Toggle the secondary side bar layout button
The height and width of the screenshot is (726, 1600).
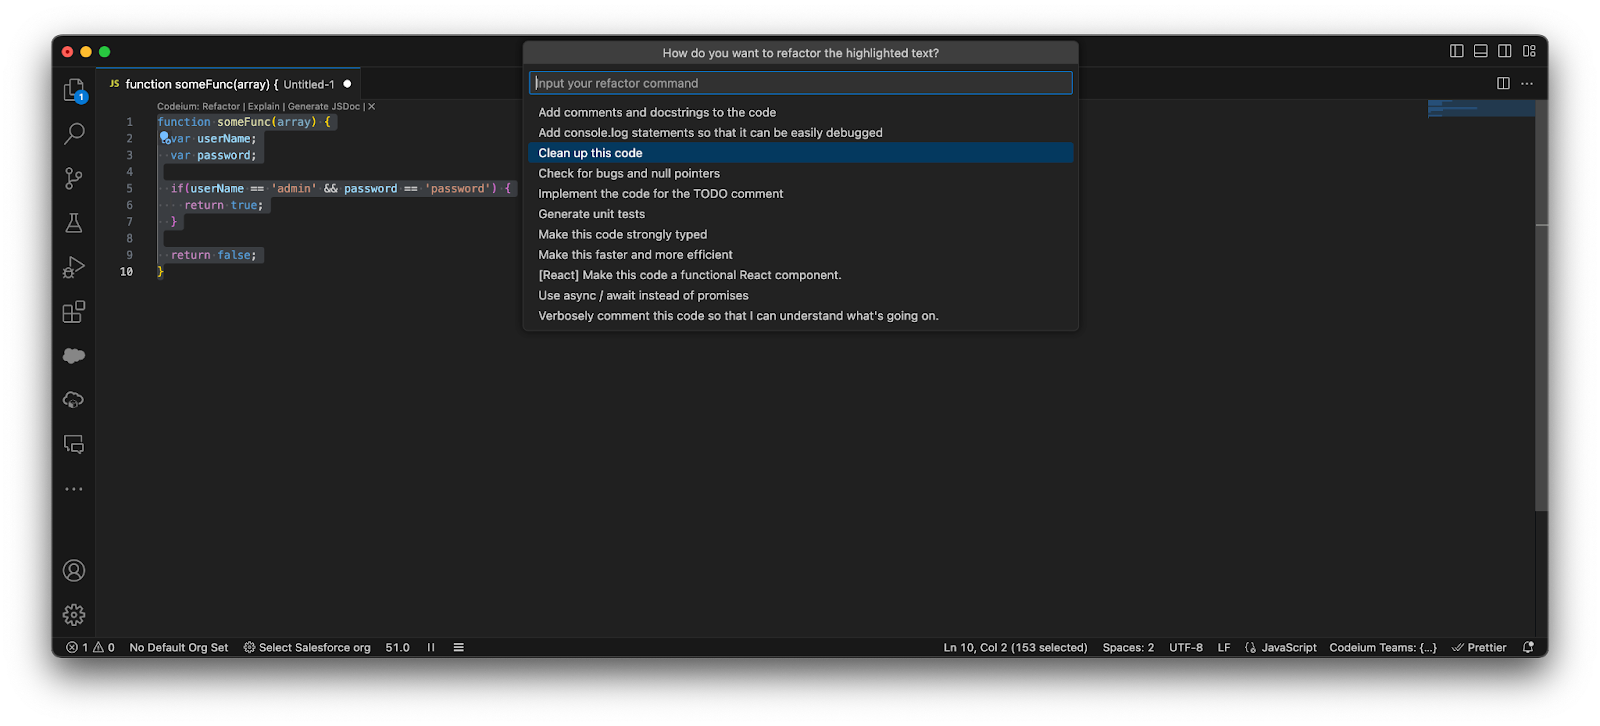pyautogui.click(x=1504, y=51)
